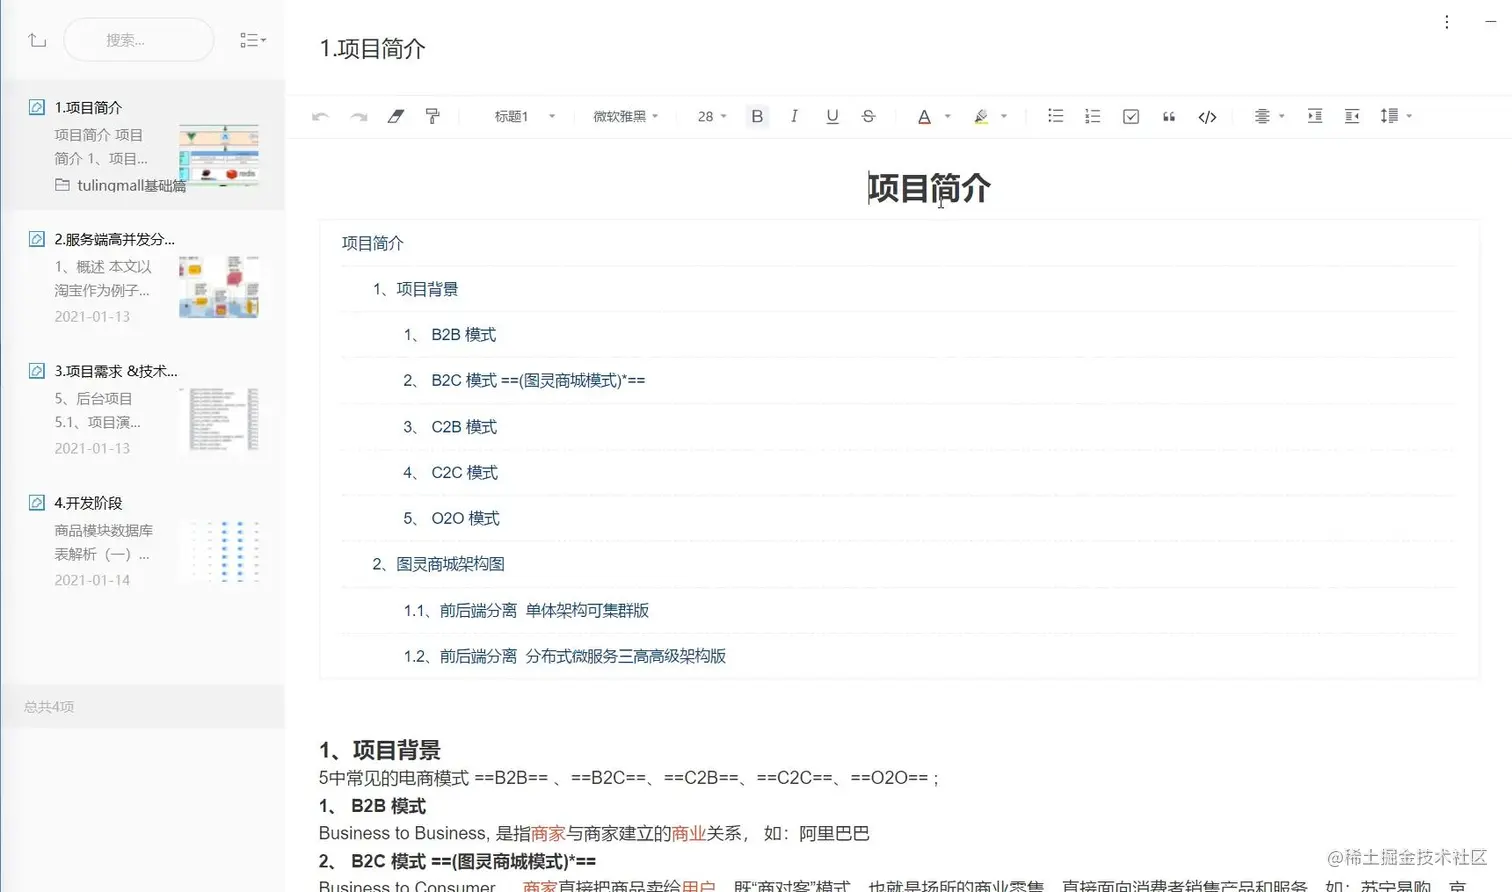1512x892 pixels.
Task: Jump to TOC entry 4、C2C 模式
Action: point(450,473)
